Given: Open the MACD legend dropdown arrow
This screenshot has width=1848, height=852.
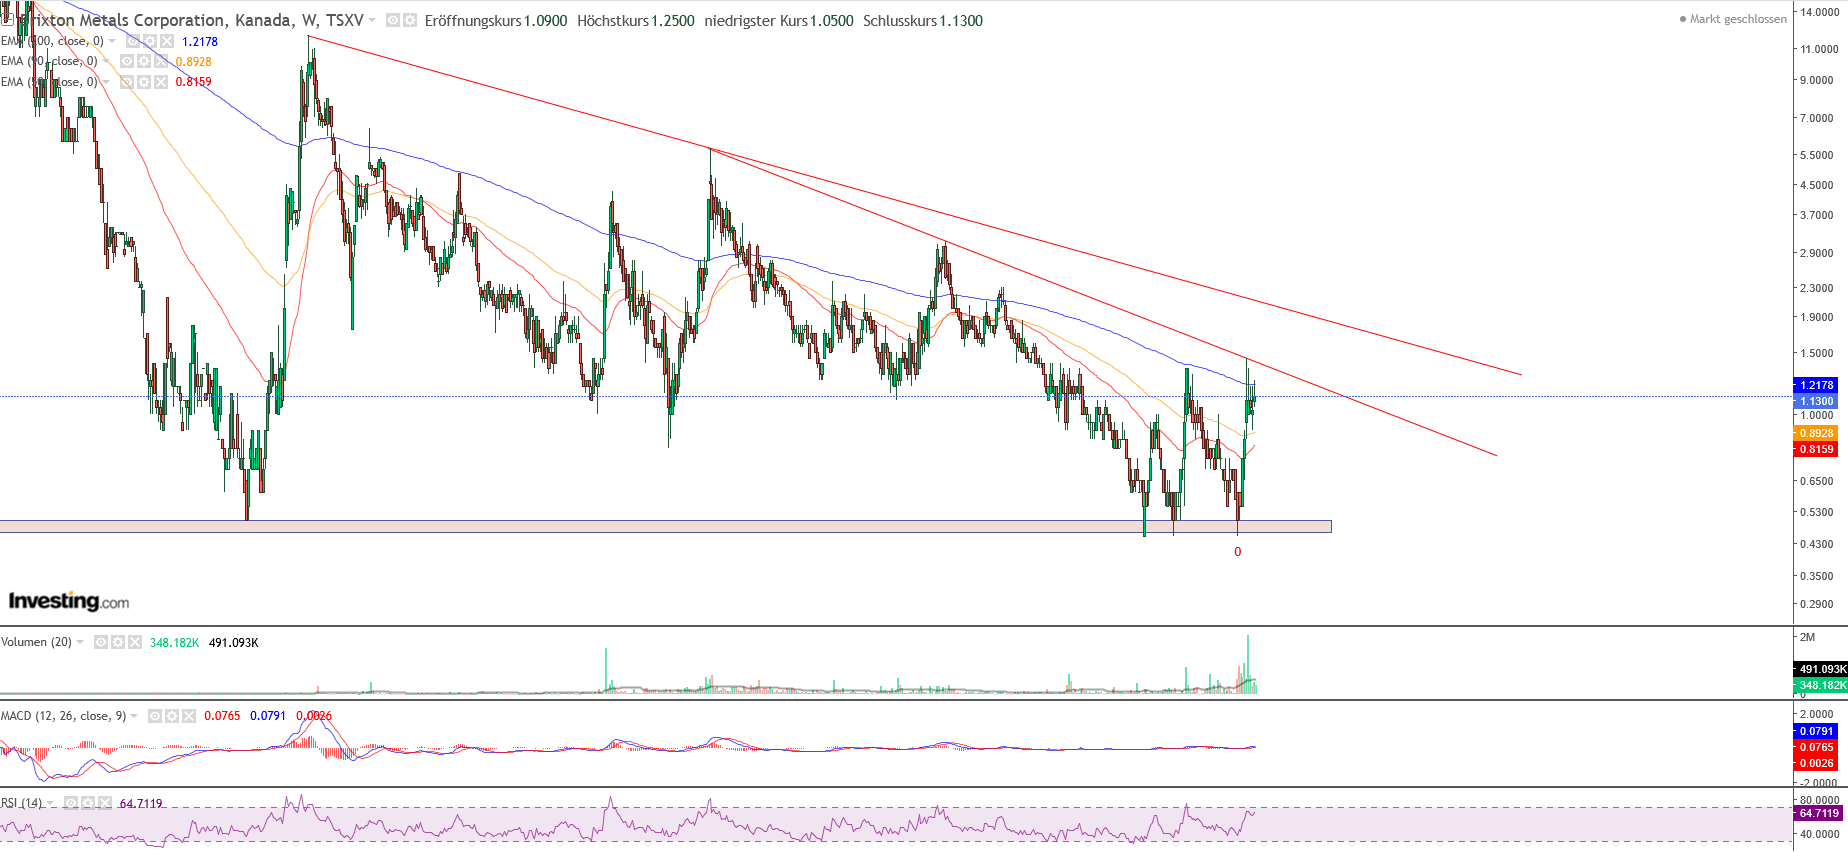Looking at the screenshot, I should (x=134, y=716).
